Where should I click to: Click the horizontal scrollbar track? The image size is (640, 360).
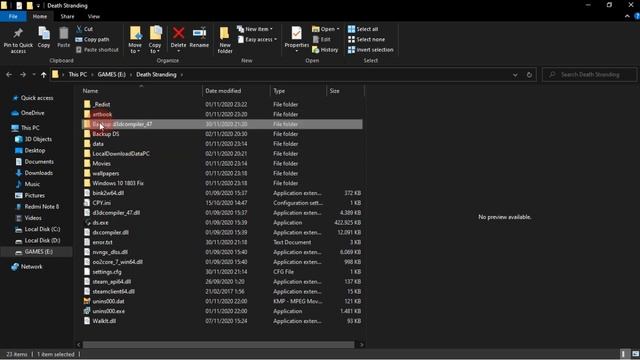tap(219, 345)
